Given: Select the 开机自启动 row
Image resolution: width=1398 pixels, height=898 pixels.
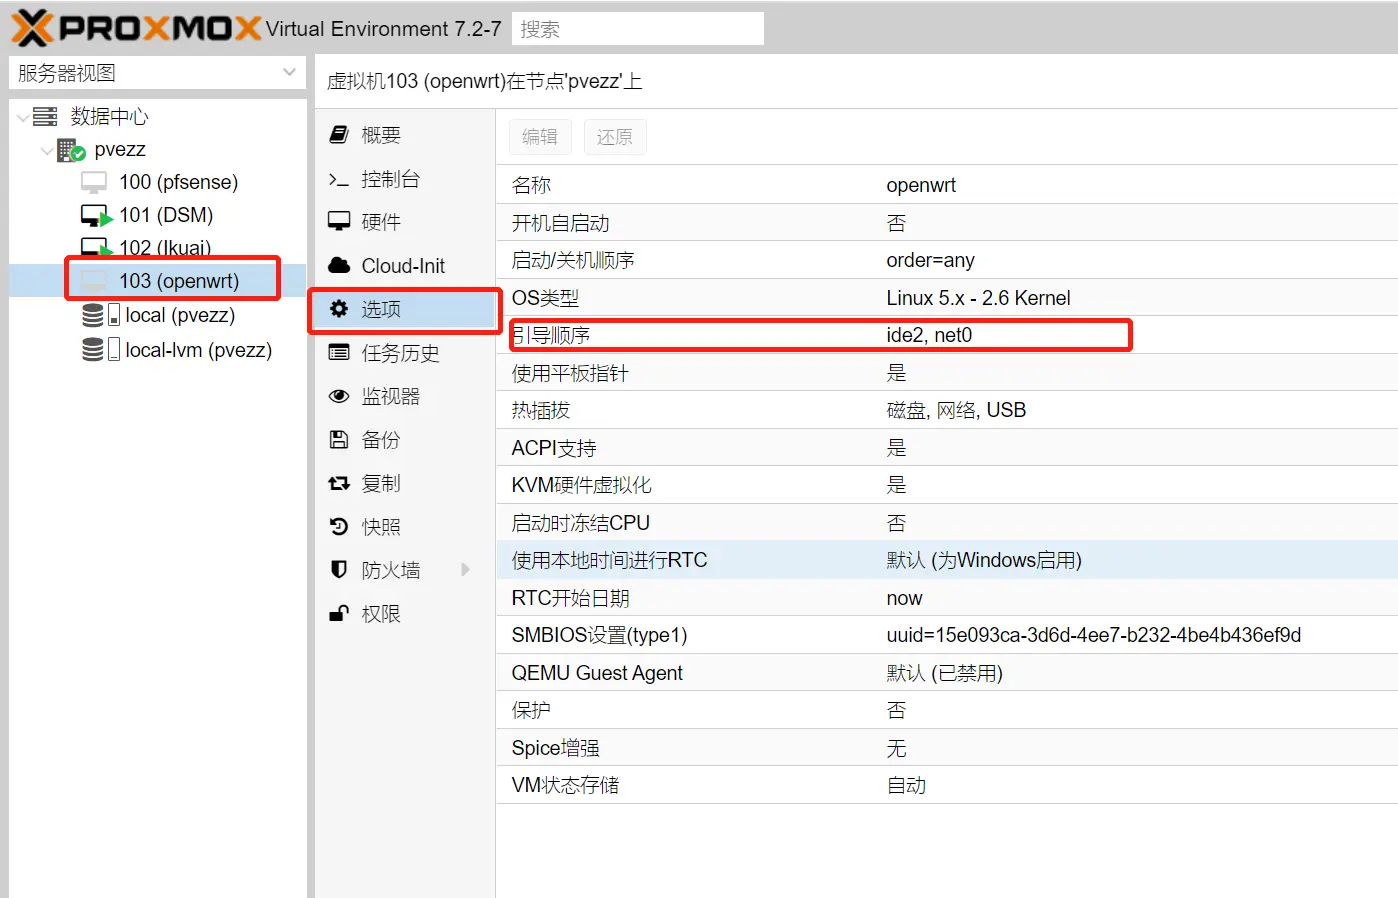Looking at the screenshot, I should 947,222.
